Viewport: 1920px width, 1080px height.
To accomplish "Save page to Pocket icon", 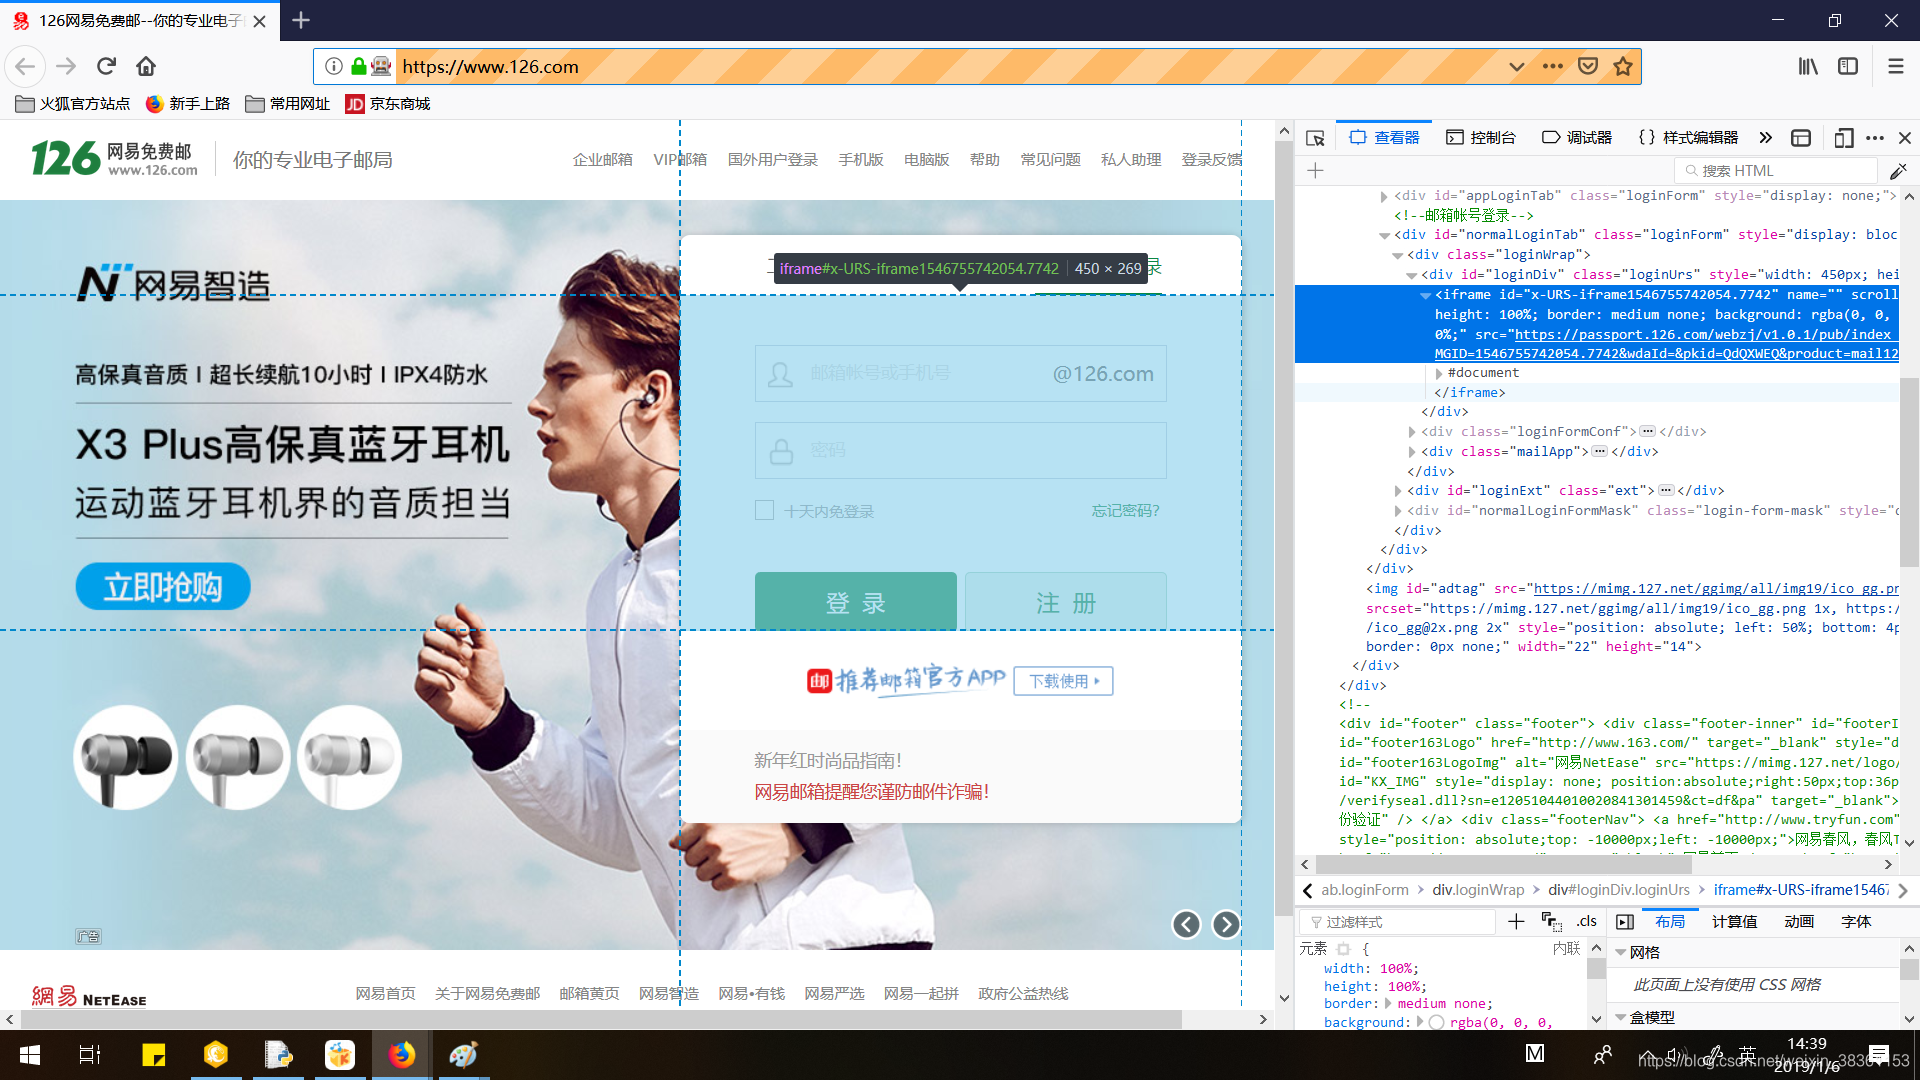I will point(1587,66).
